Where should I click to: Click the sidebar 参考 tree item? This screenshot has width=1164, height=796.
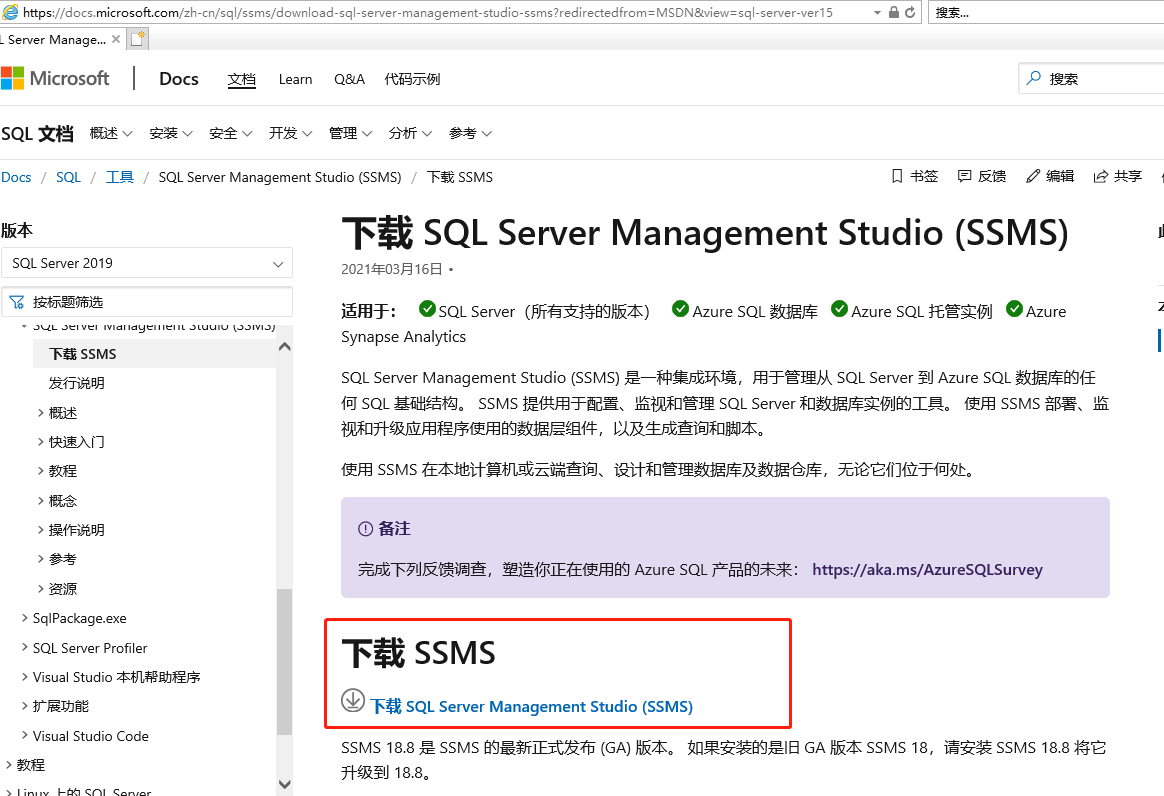pyautogui.click(x=63, y=559)
